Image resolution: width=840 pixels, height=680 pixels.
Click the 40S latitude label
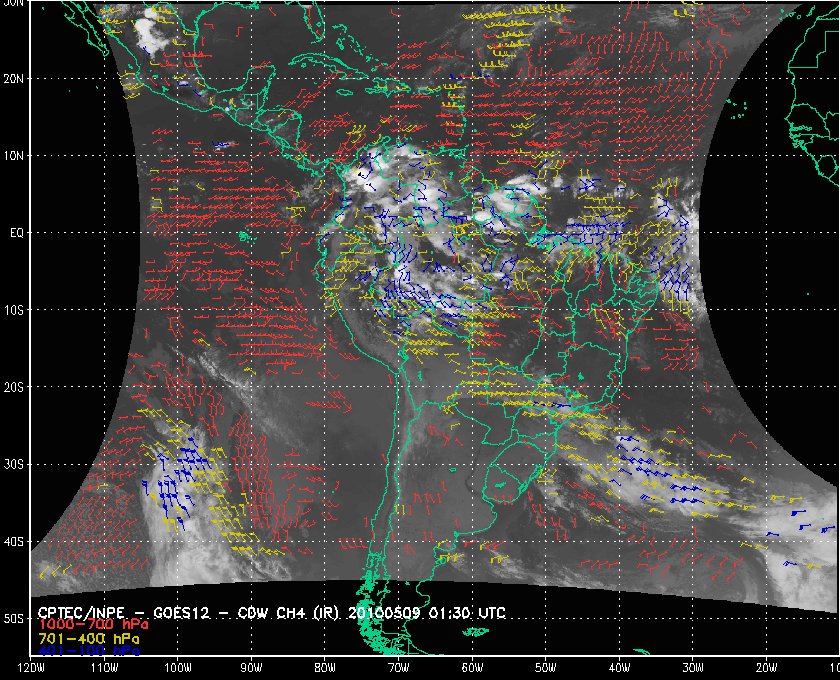(13, 541)
